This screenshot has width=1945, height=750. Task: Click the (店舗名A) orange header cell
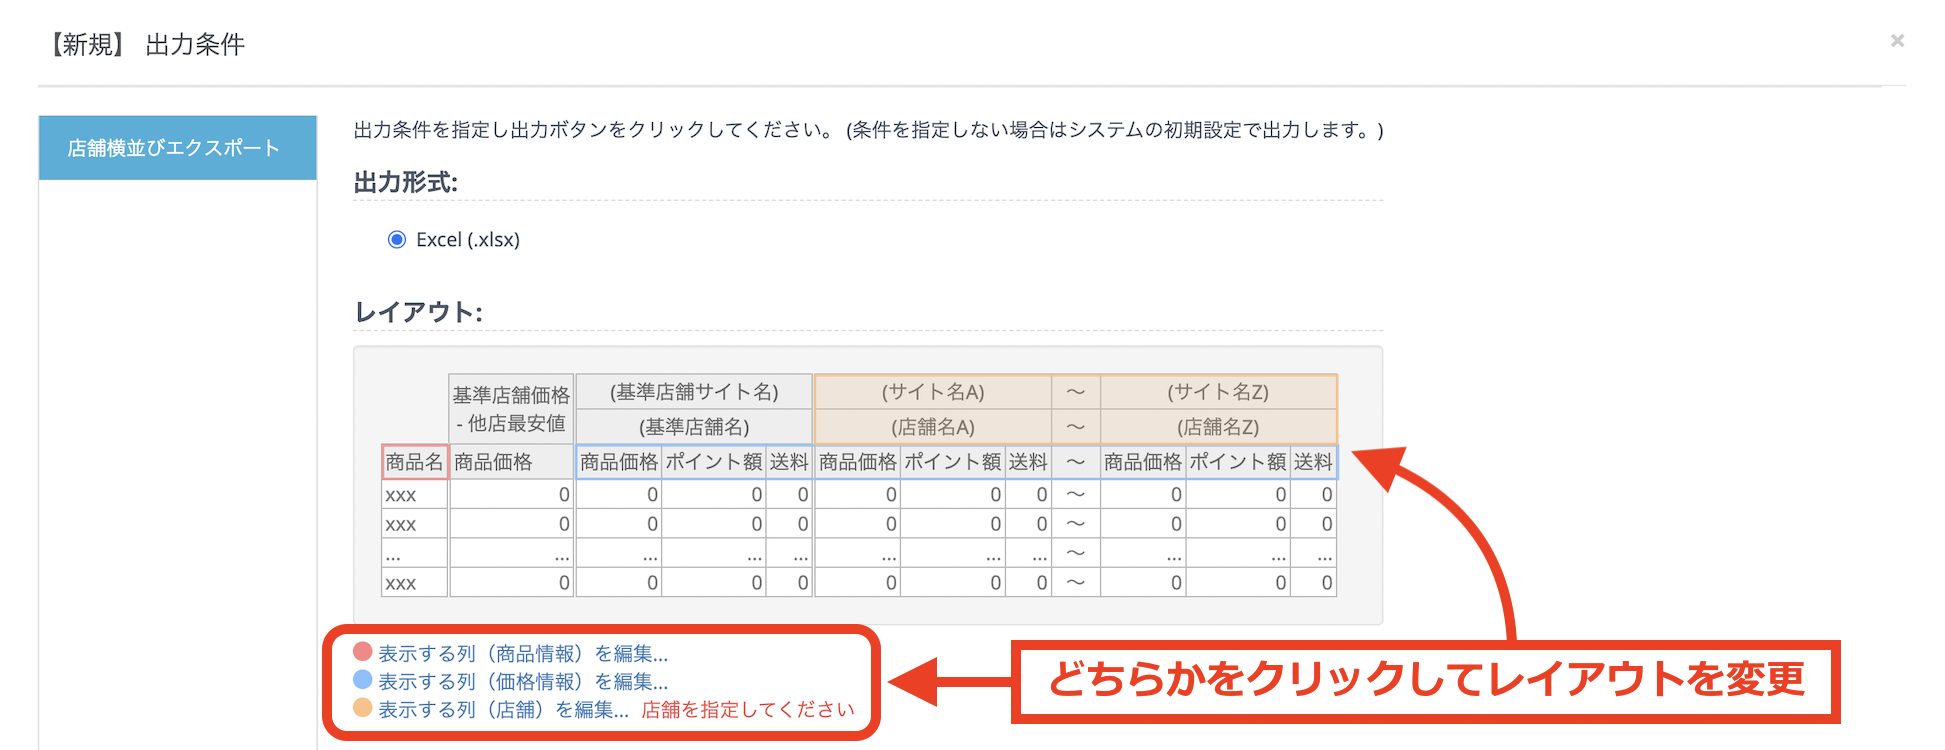[x=932, y=427]
